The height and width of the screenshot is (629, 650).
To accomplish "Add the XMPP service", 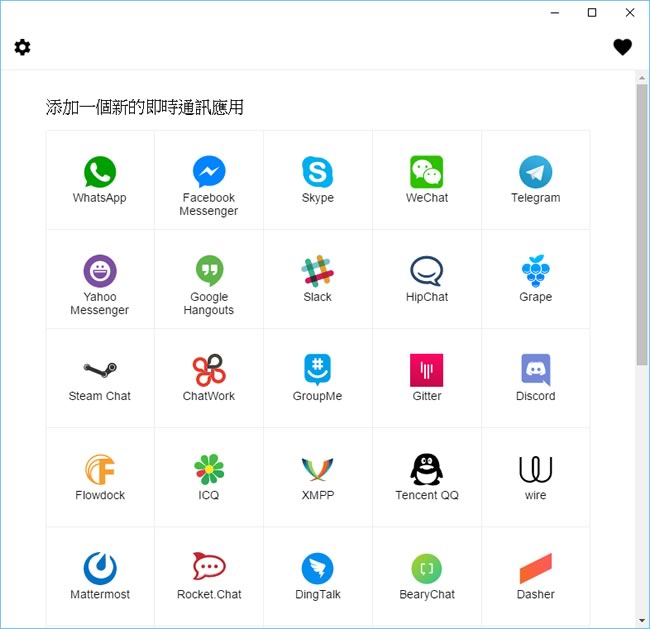I will point(318,477).
